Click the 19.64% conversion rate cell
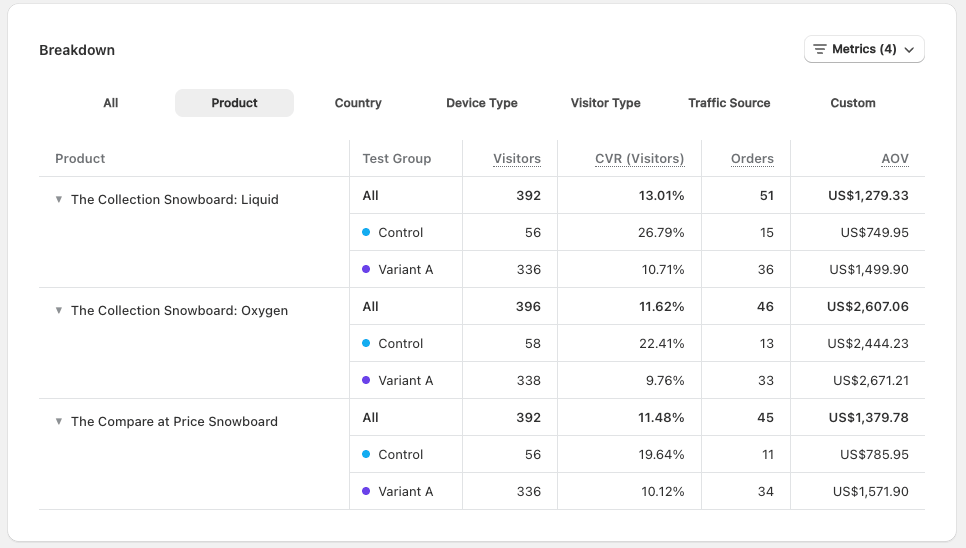 click(661, 454)
